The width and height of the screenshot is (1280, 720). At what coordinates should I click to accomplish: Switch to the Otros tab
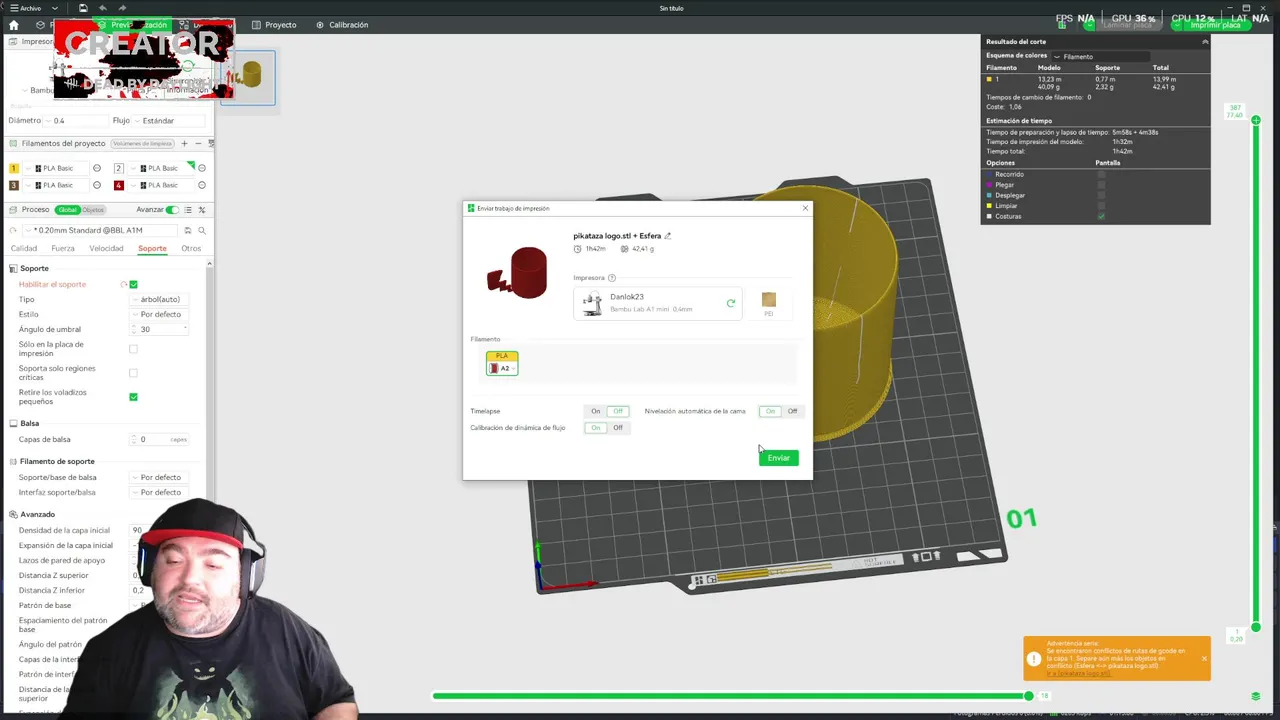click(x=191, y=248)
